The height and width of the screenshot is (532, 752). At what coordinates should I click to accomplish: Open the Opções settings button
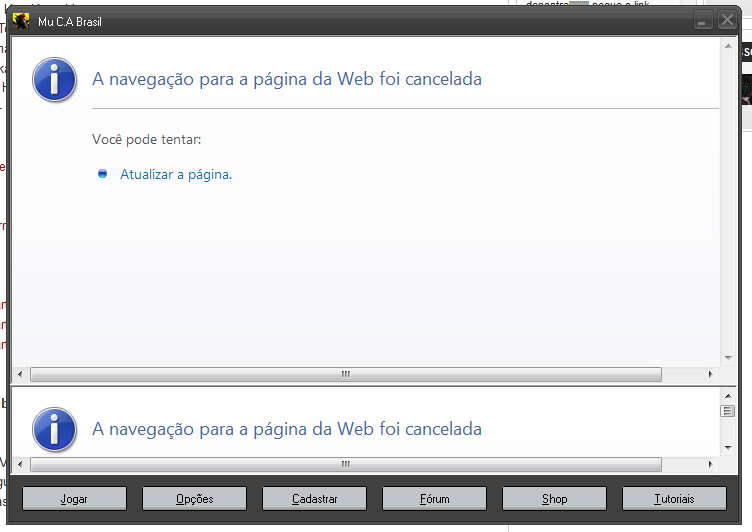pos(194,498)
